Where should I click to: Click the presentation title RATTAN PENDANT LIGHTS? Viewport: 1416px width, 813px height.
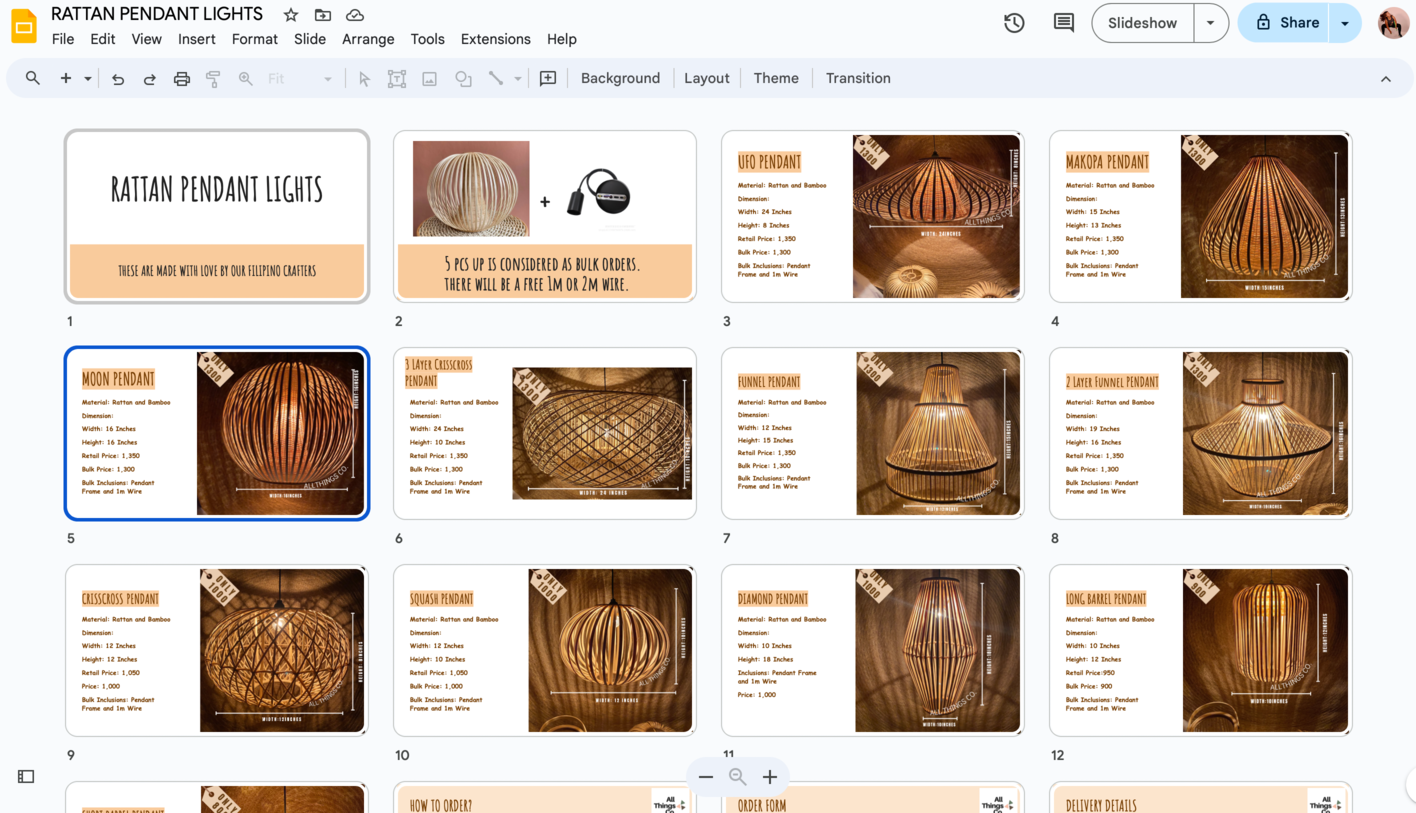pos(157,14)
